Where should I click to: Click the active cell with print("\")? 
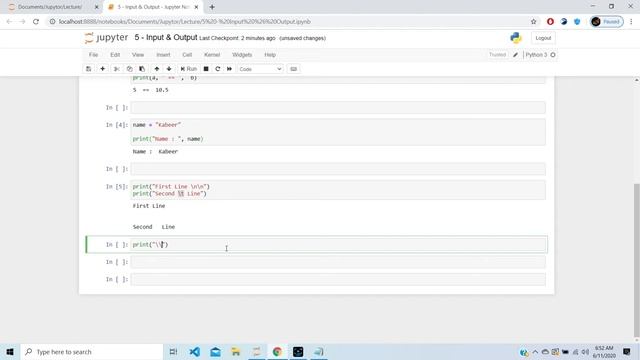[338, 244]
